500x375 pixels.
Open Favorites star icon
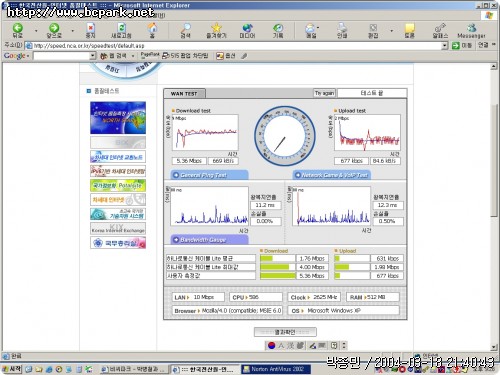pos(216,30)
